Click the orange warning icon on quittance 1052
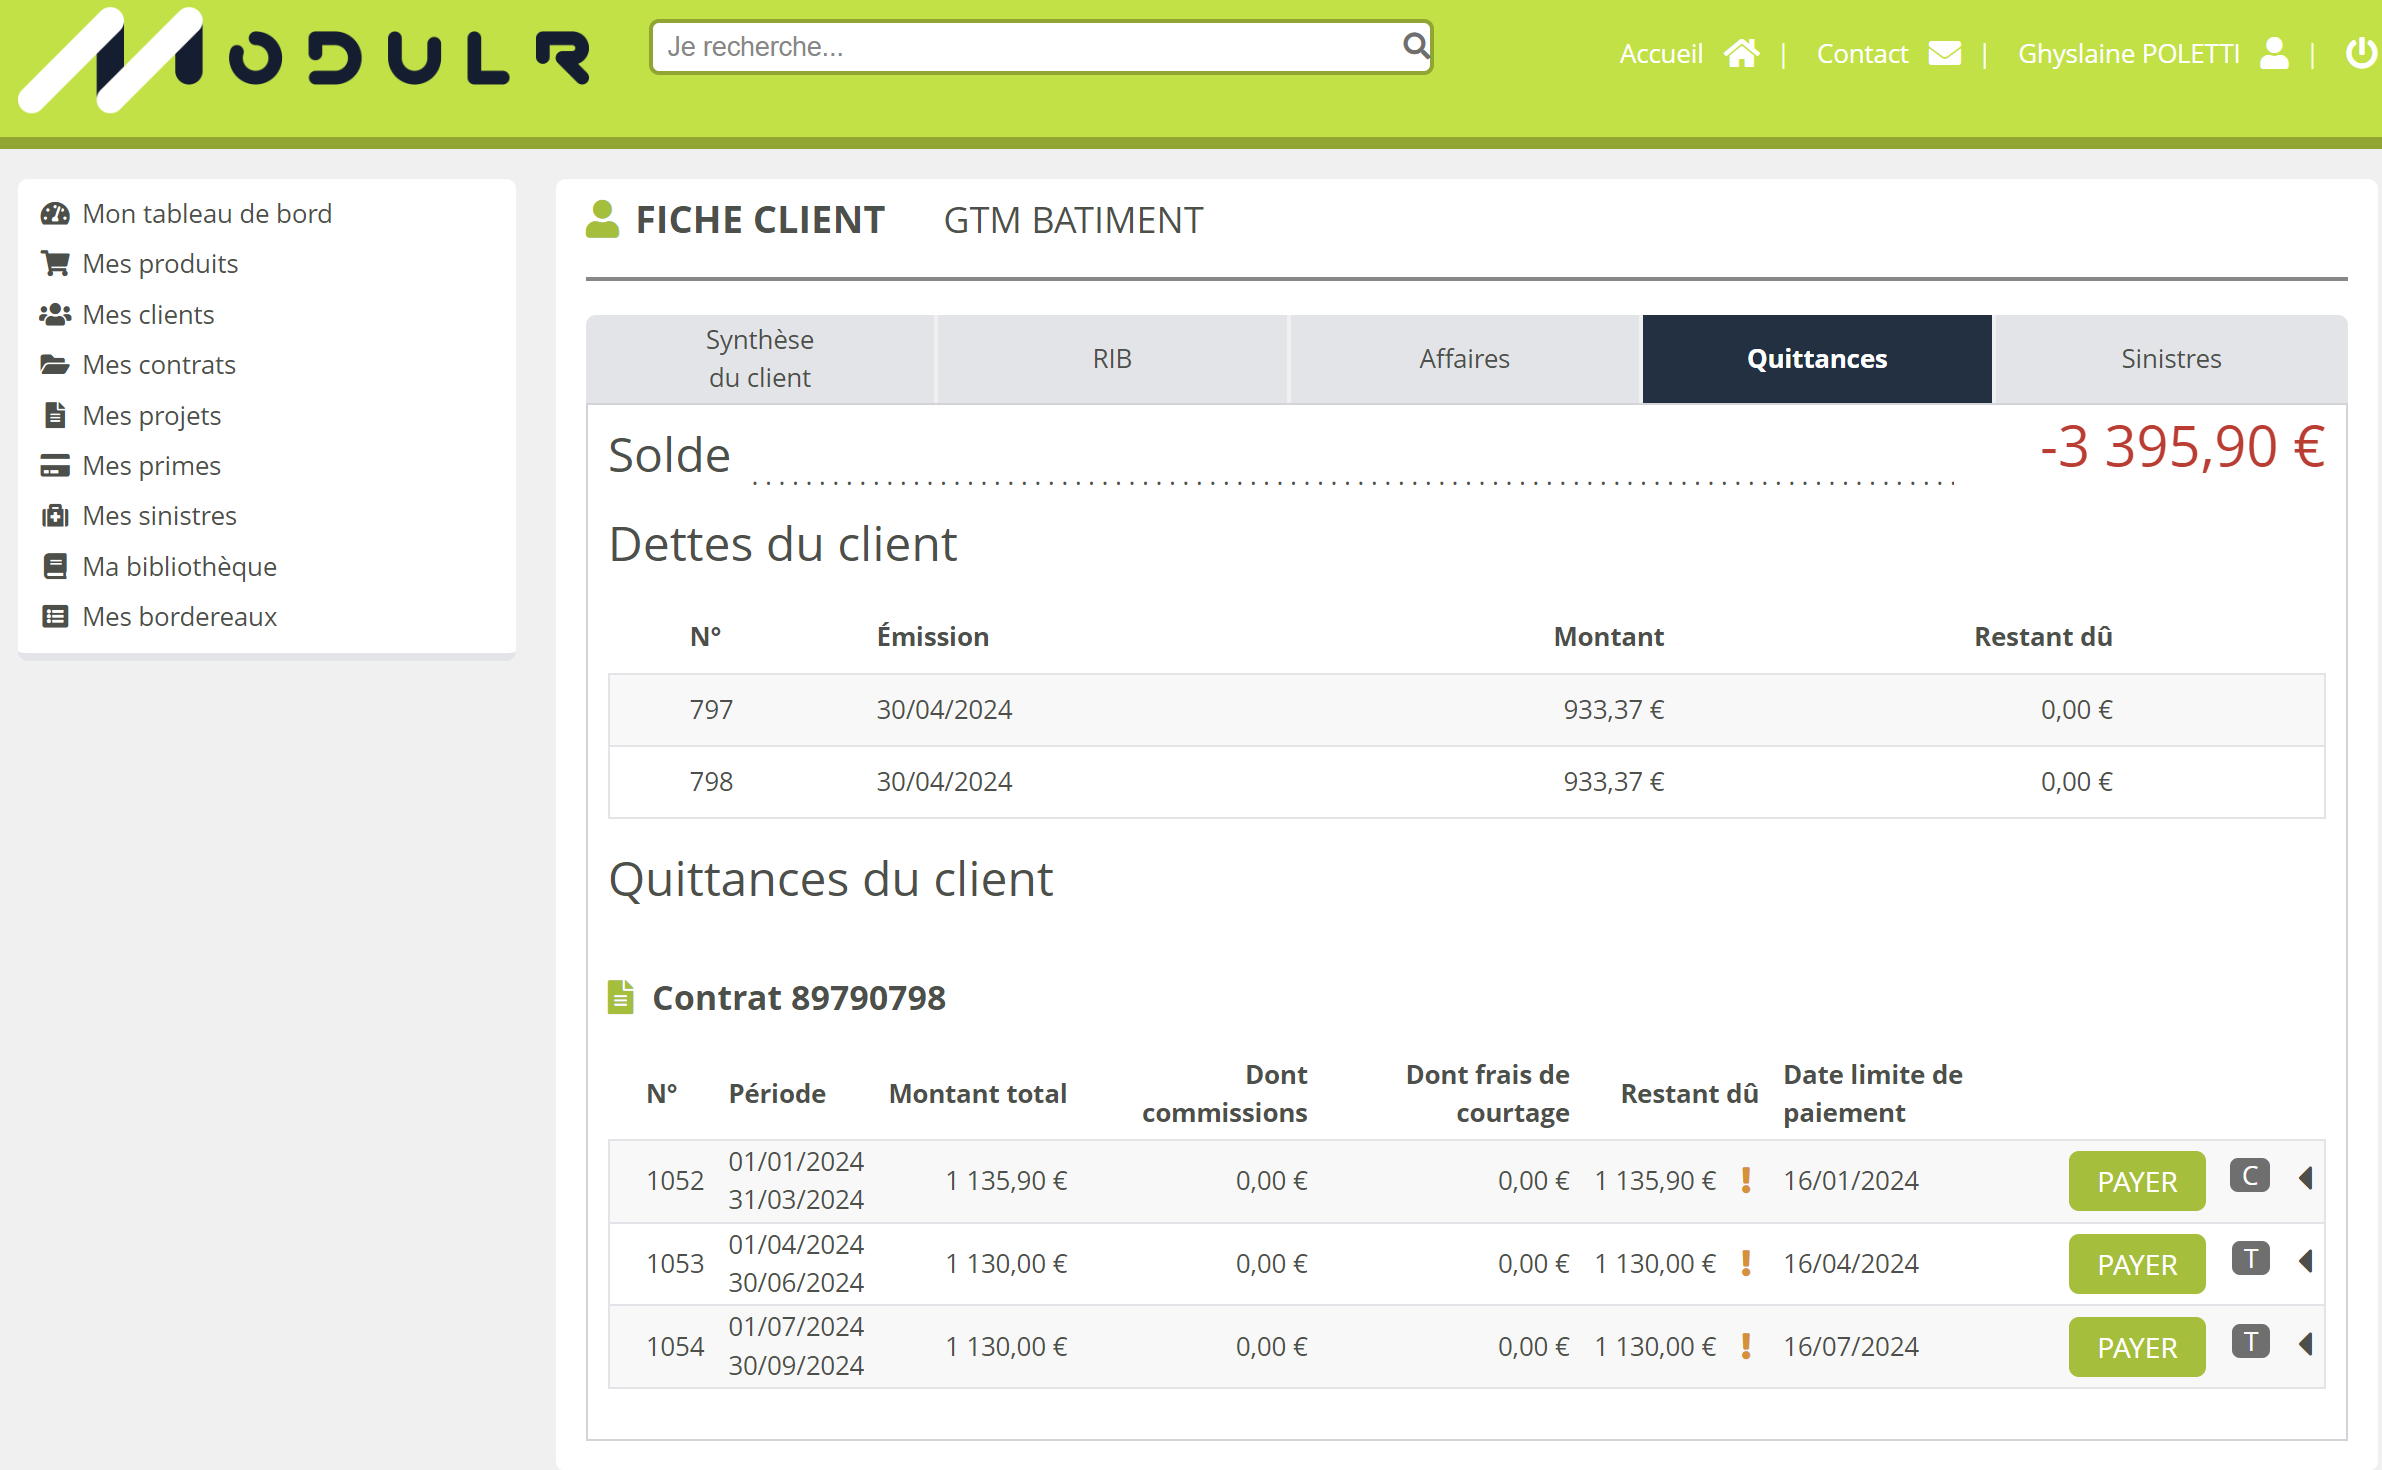The image size is (2382, 1470). 1746,1180
